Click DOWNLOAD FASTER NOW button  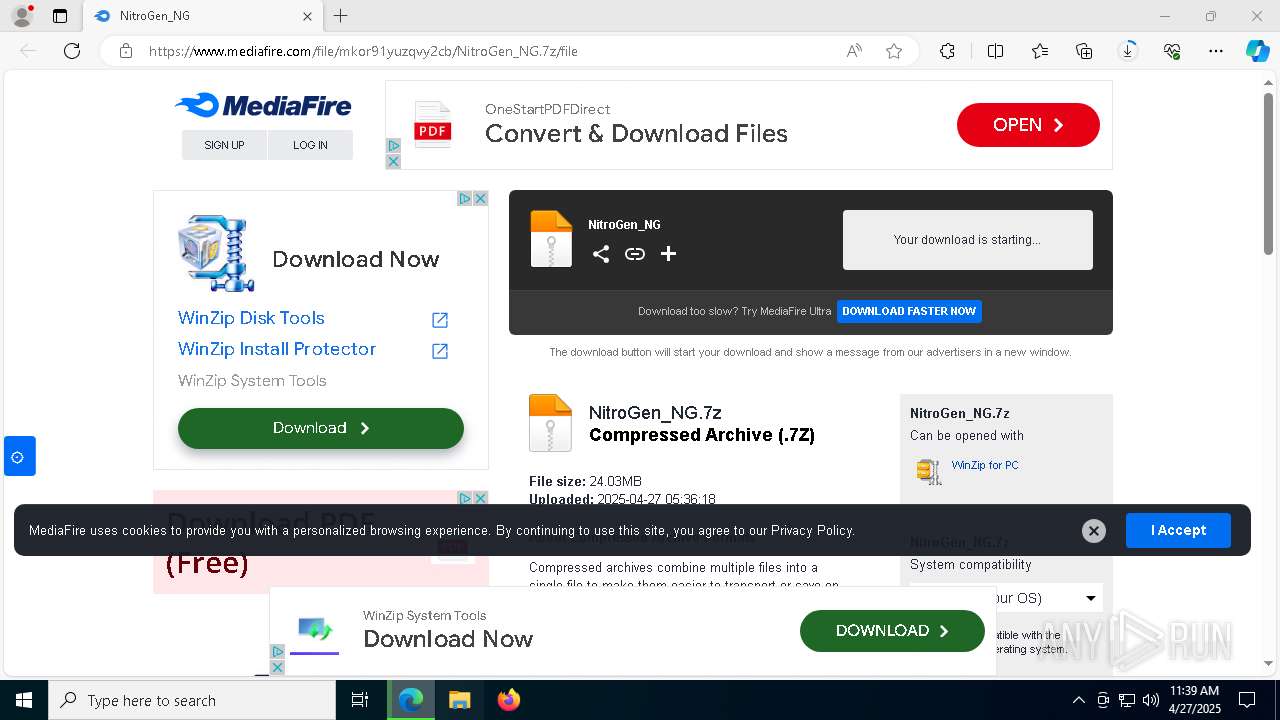coord(909,311)
